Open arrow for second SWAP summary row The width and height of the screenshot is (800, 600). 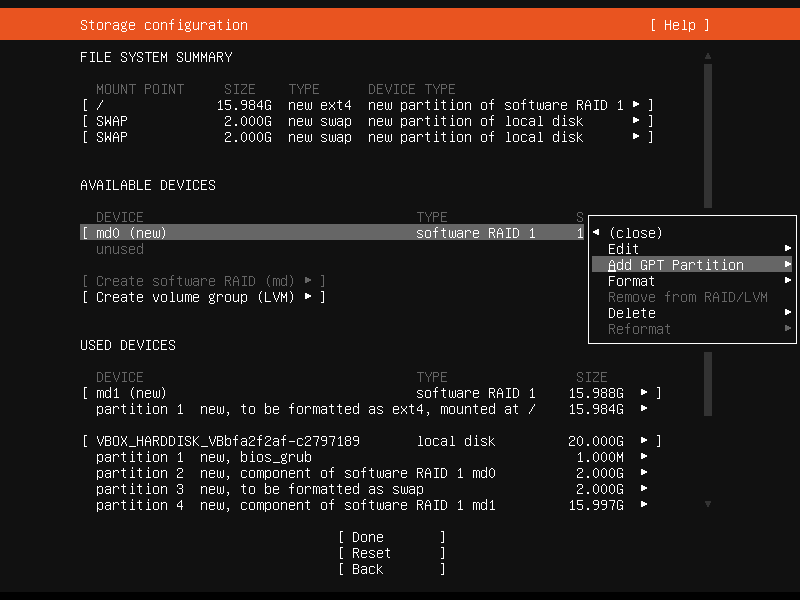pyautogui.click(x=636, y=136)
